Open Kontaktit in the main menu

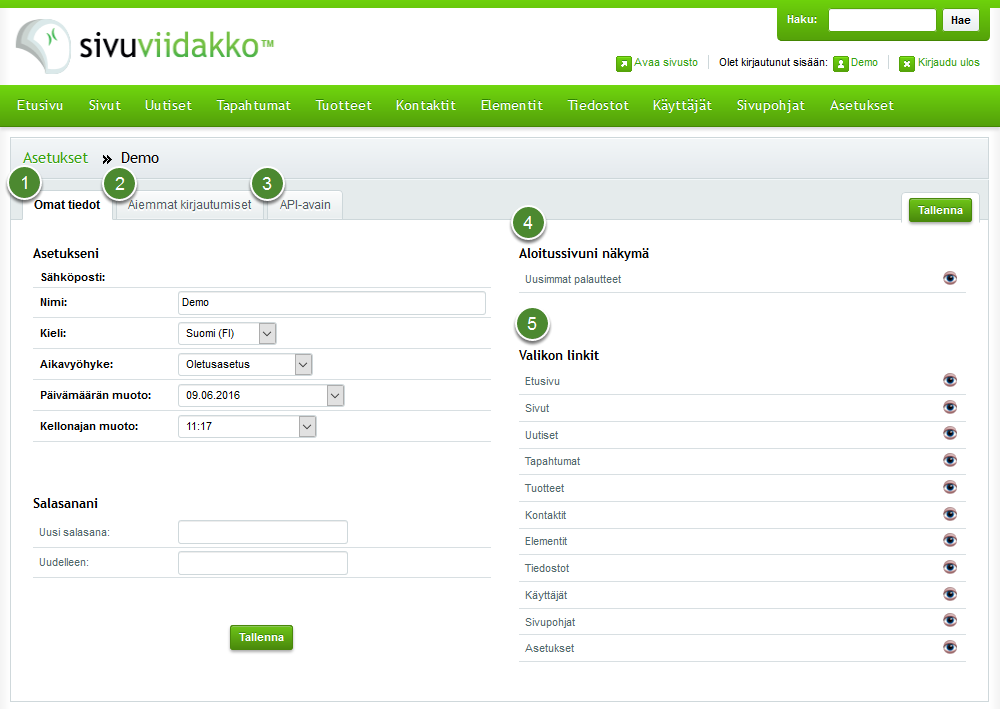(425, 106)
